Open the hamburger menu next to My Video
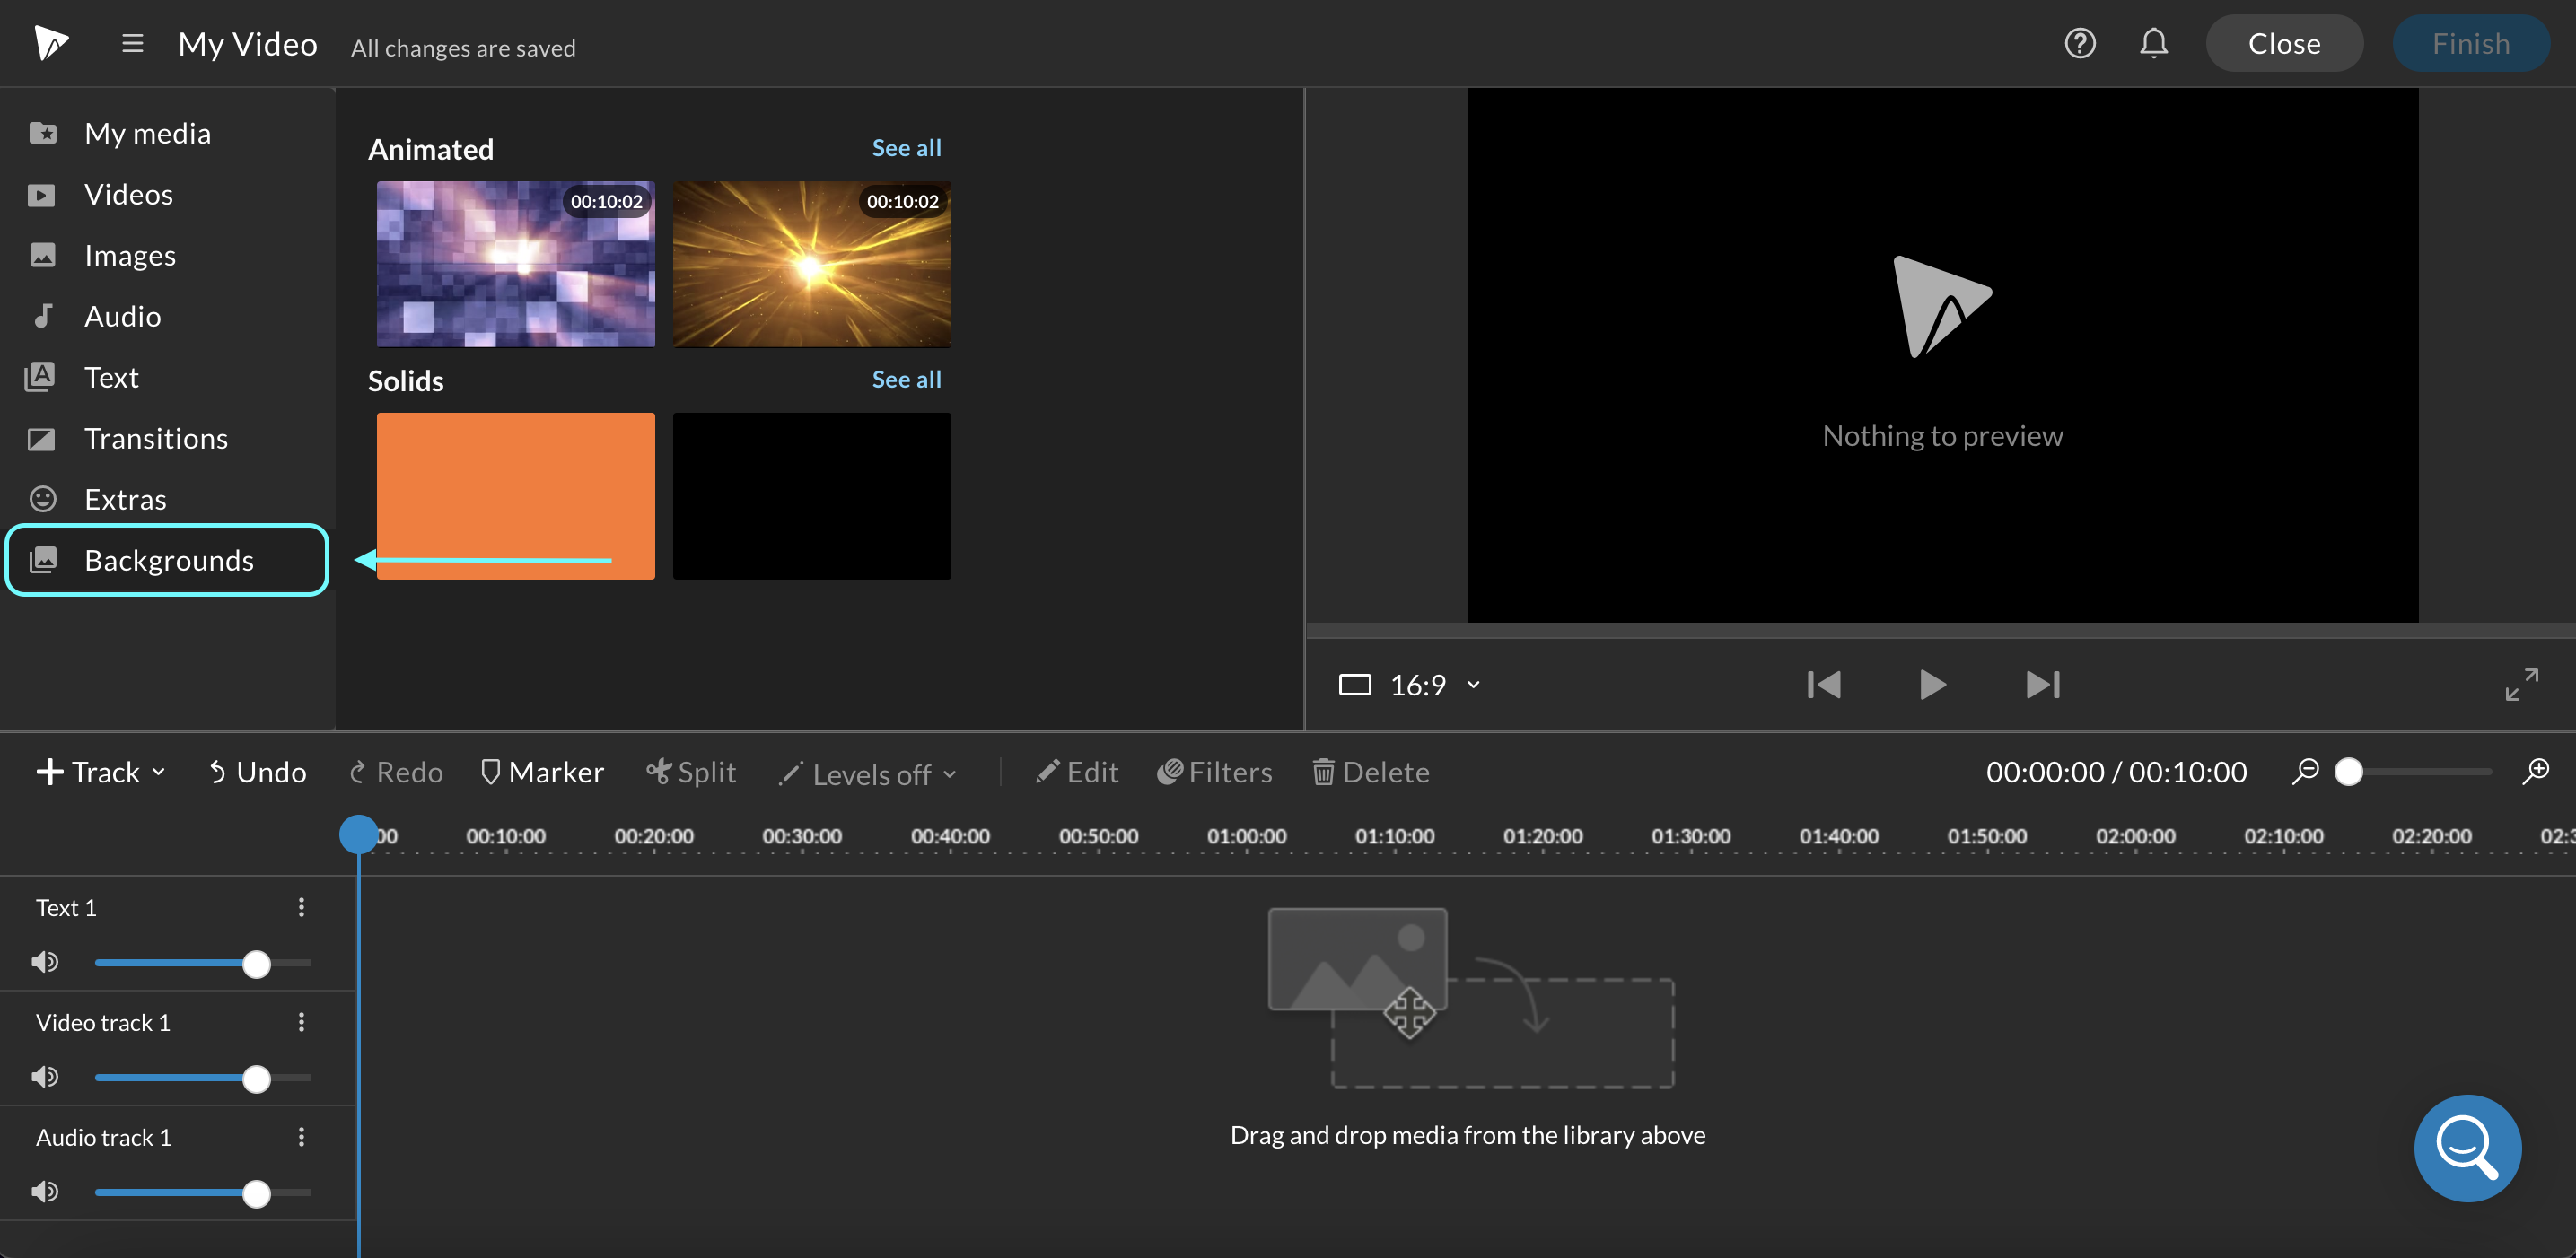The height and width of the screenshot is (1258, 2576). pyautogui.click(x=132, y=43)
